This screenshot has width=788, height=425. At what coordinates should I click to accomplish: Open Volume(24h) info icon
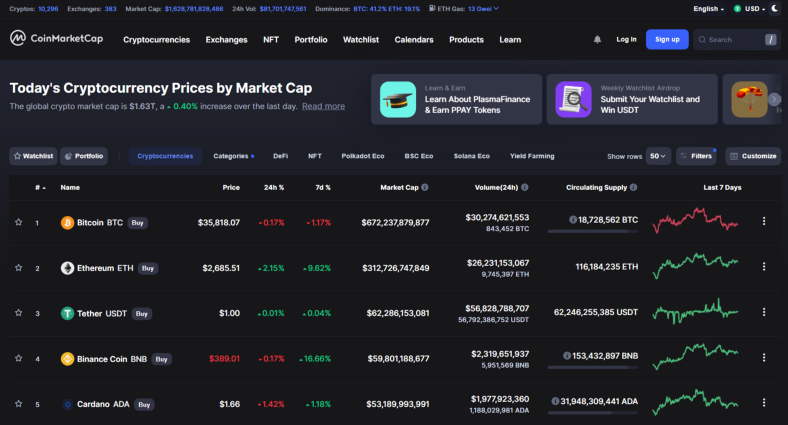pyautogui.click(x=525, y=187)
